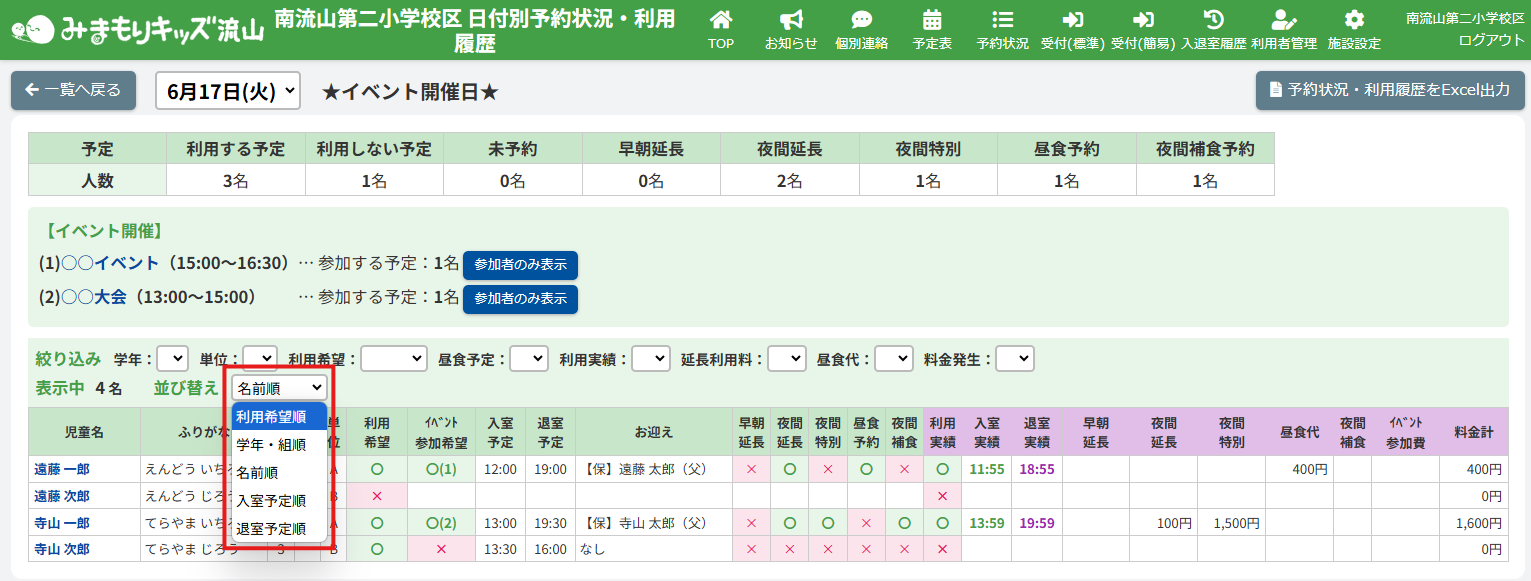Expand the 6月17日(火) date dropdown
The width and height of the screenshot is (1531, 581).
pyautogui.click(x=228, y=91)
